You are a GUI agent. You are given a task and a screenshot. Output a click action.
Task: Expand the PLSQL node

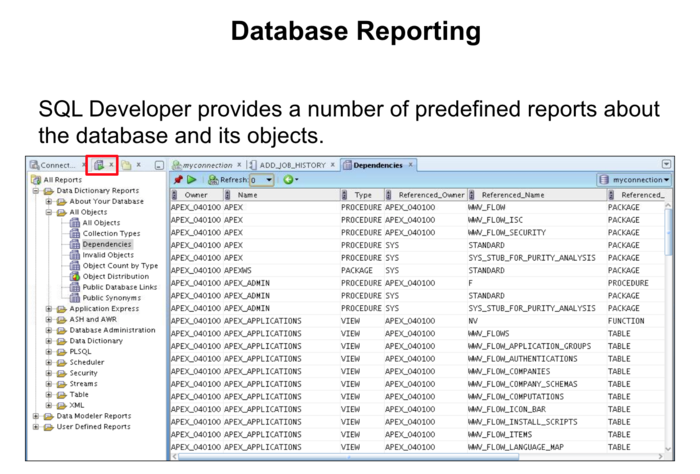click(x=49, y=351)
